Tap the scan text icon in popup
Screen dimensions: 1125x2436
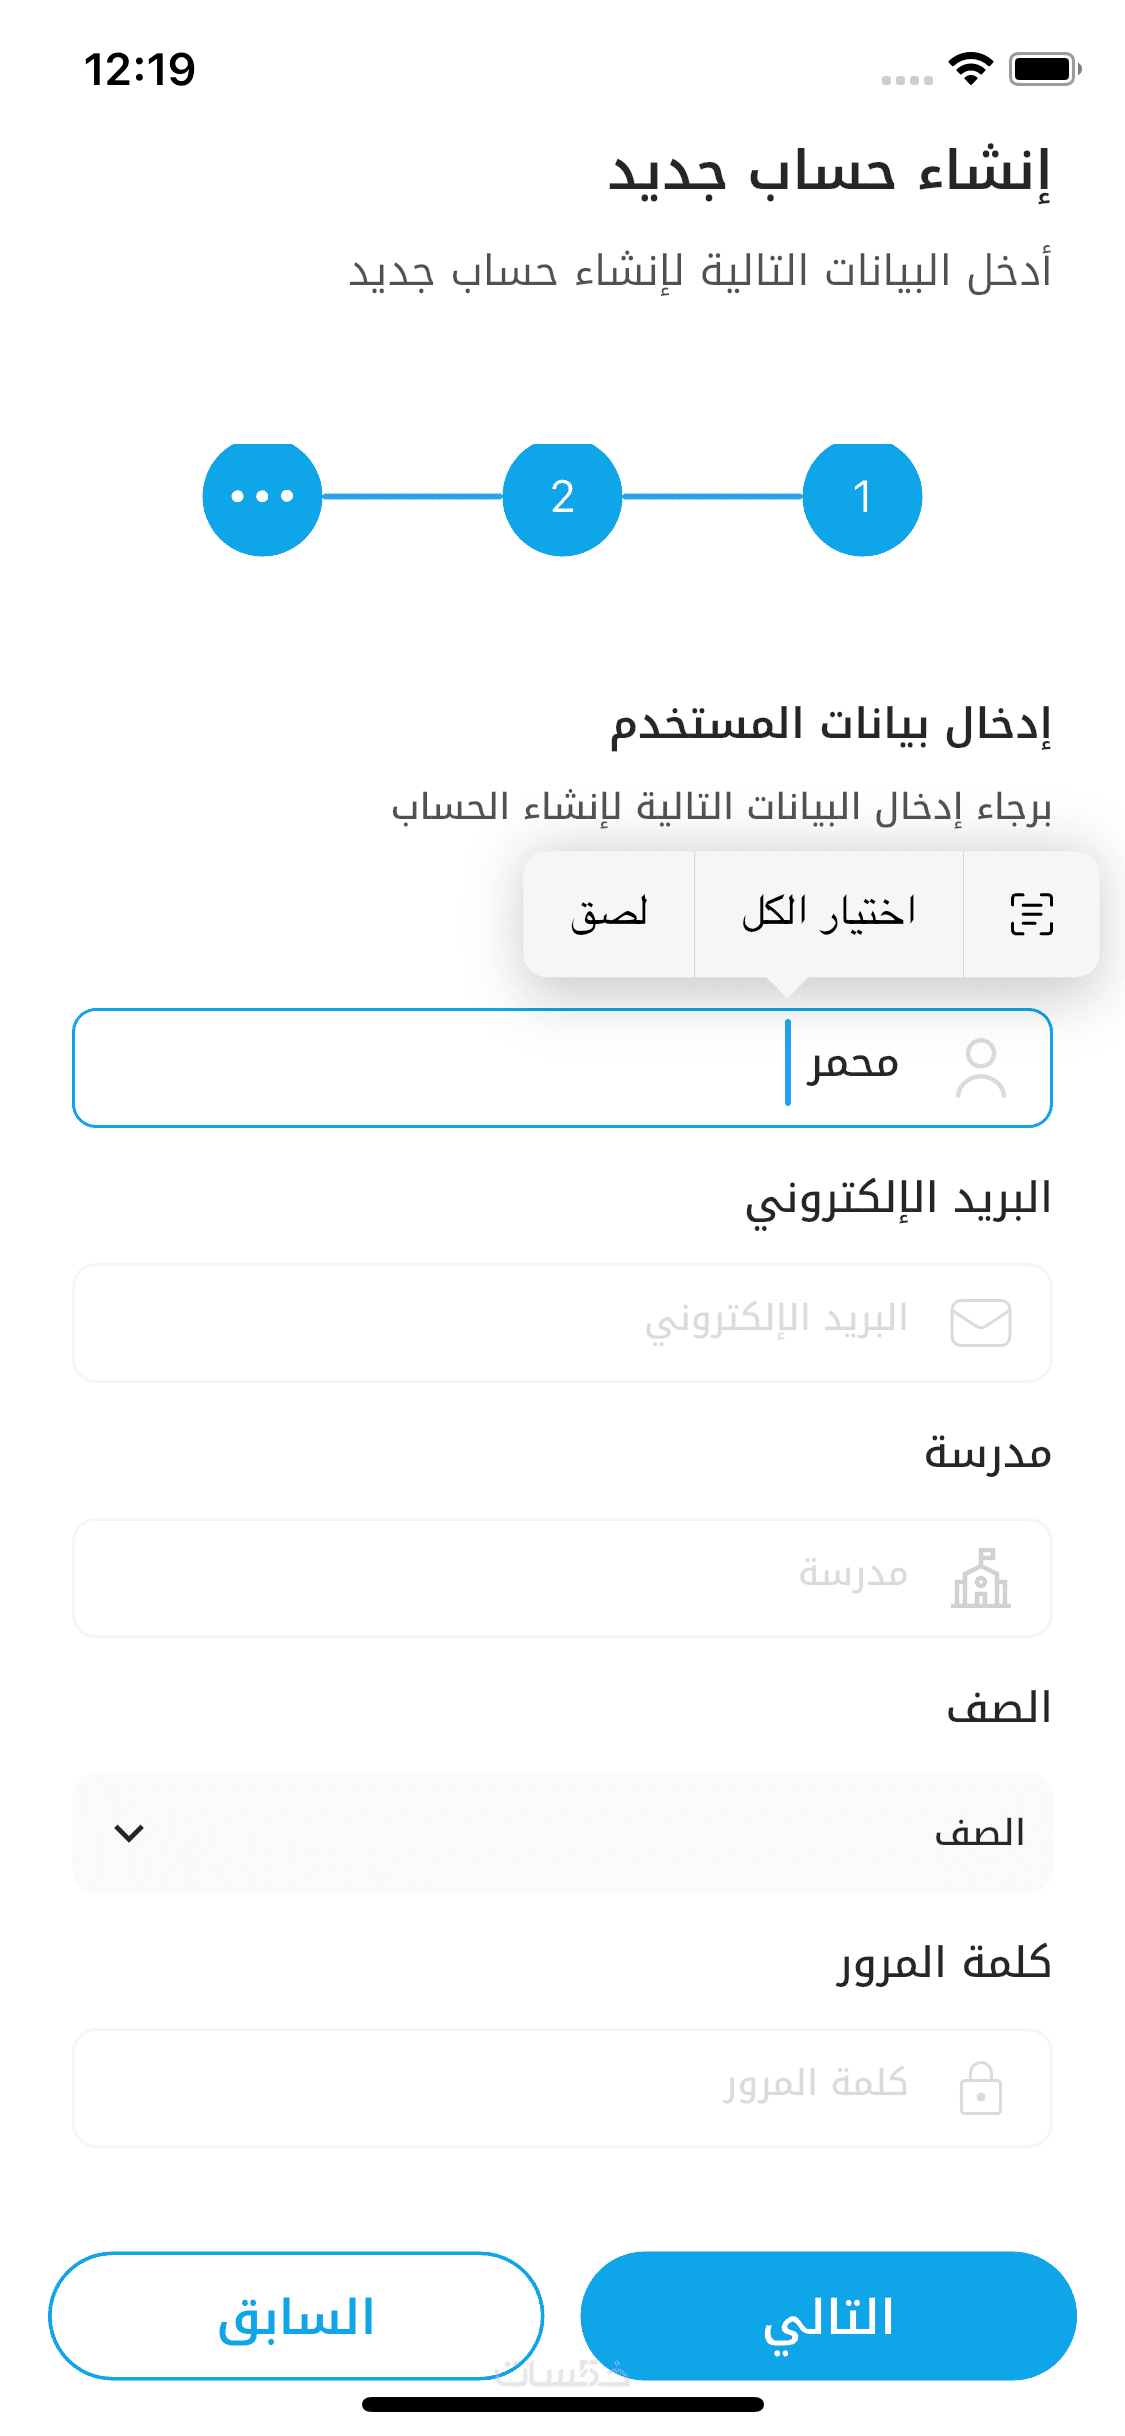point(1031,914)
